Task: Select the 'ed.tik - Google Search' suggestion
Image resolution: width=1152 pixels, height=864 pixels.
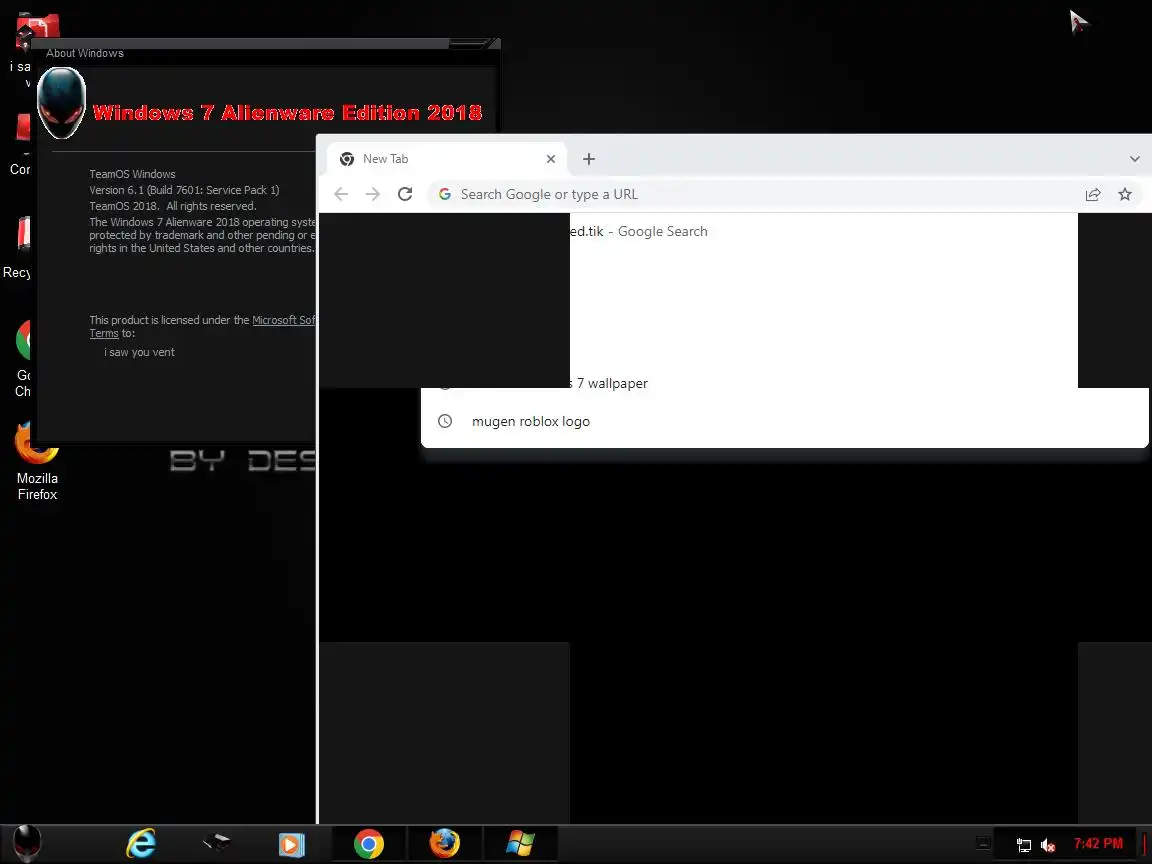Action: point(638,231)
